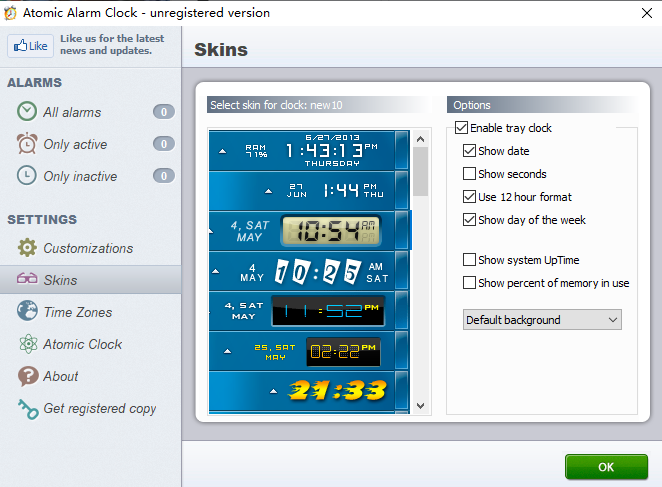Screen dimensions: 662x487
Task: Enable the Show seconds checkbox
Action: pyautogui.click(x=470, y=174)
